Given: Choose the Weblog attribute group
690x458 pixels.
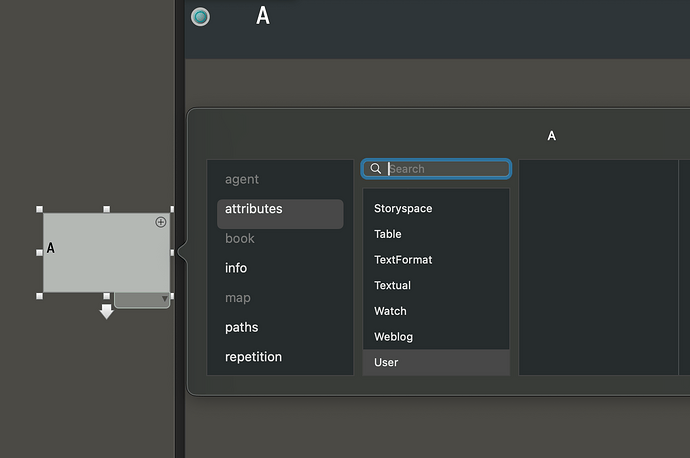Looking at the screenshot, I should point(393,337).
